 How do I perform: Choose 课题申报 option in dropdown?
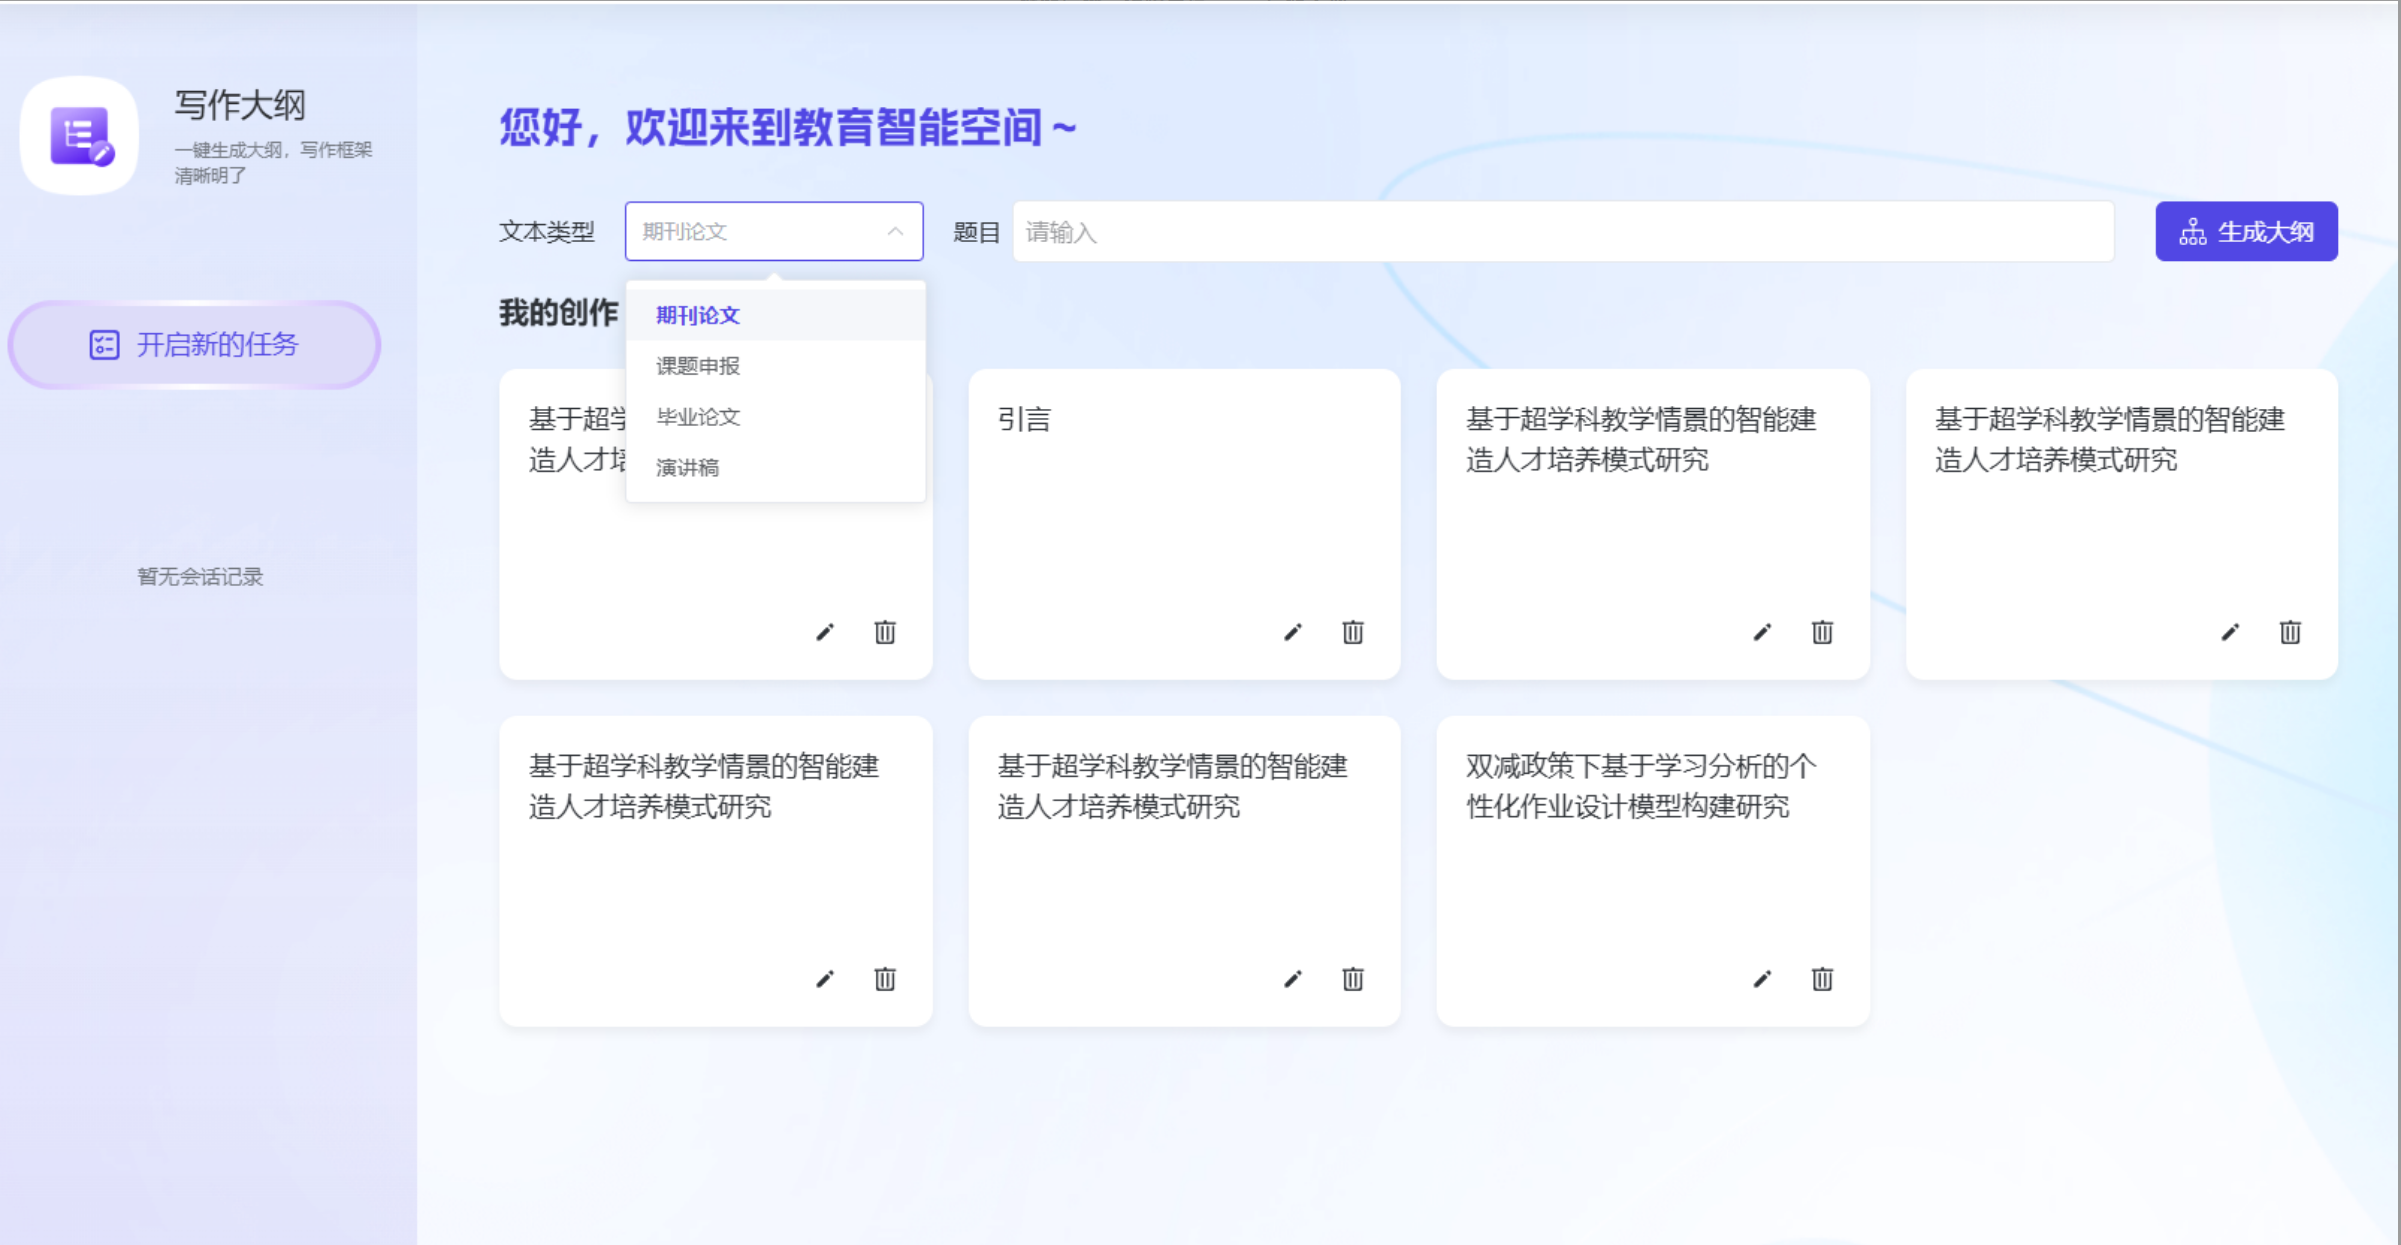point(698,366)
